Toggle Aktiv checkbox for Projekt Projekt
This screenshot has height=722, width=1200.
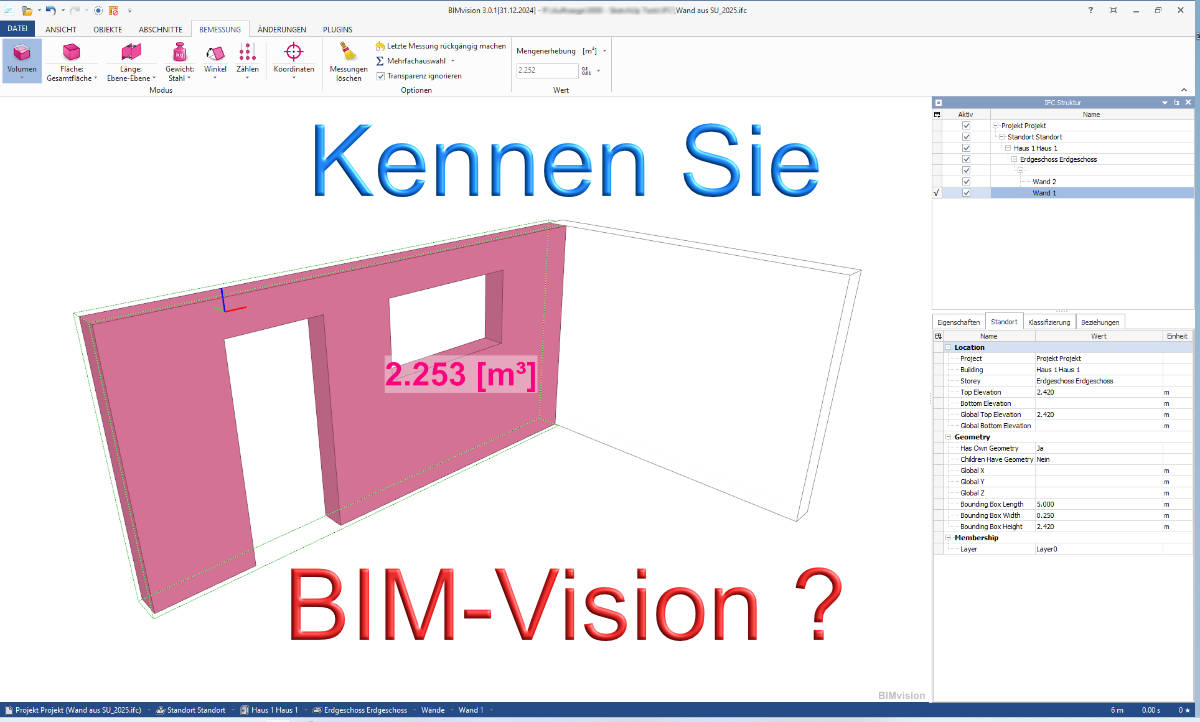[966, 126]
